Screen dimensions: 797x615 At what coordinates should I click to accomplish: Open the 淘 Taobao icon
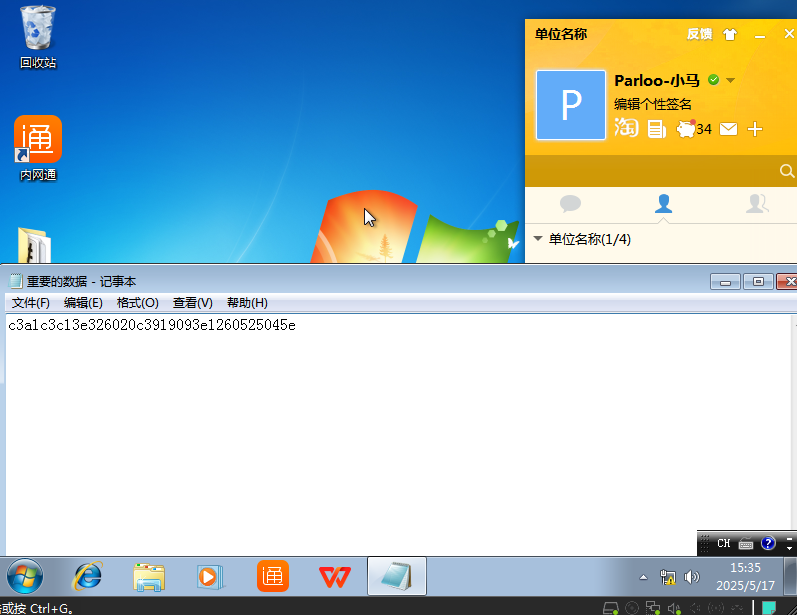coord(626,128)
